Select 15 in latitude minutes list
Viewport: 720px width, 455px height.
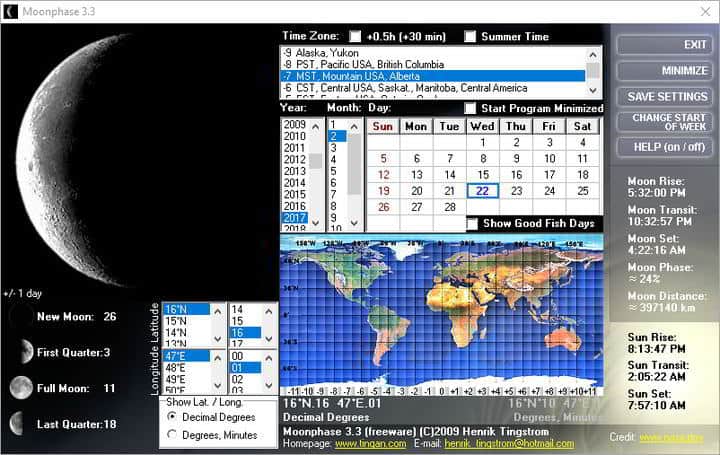click(x=245, y=321)
